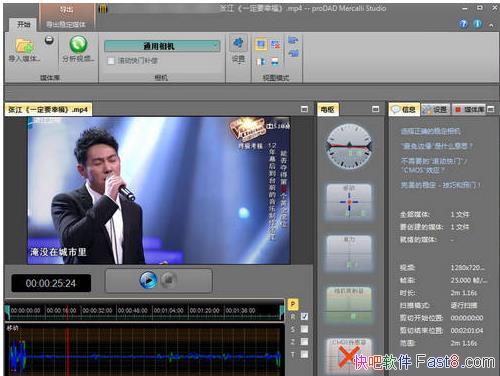Click the yellow striped app icon in the title bar

pyautogui.click(x=103, y=9)
